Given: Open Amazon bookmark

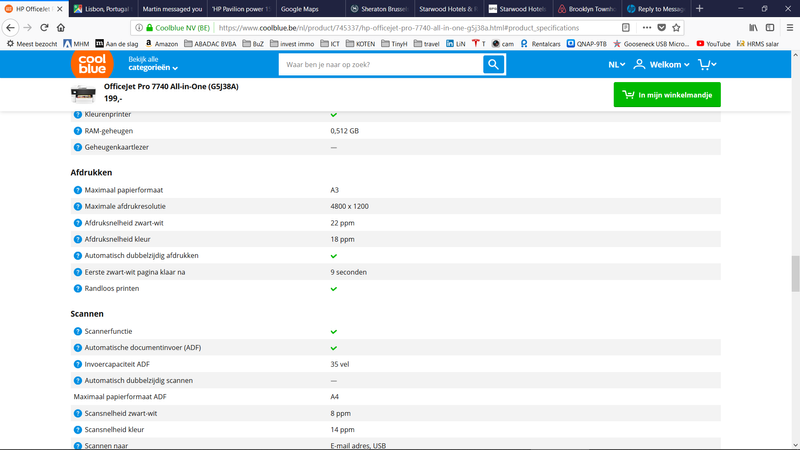Looking at the screenshot, I should coord(162,44).
